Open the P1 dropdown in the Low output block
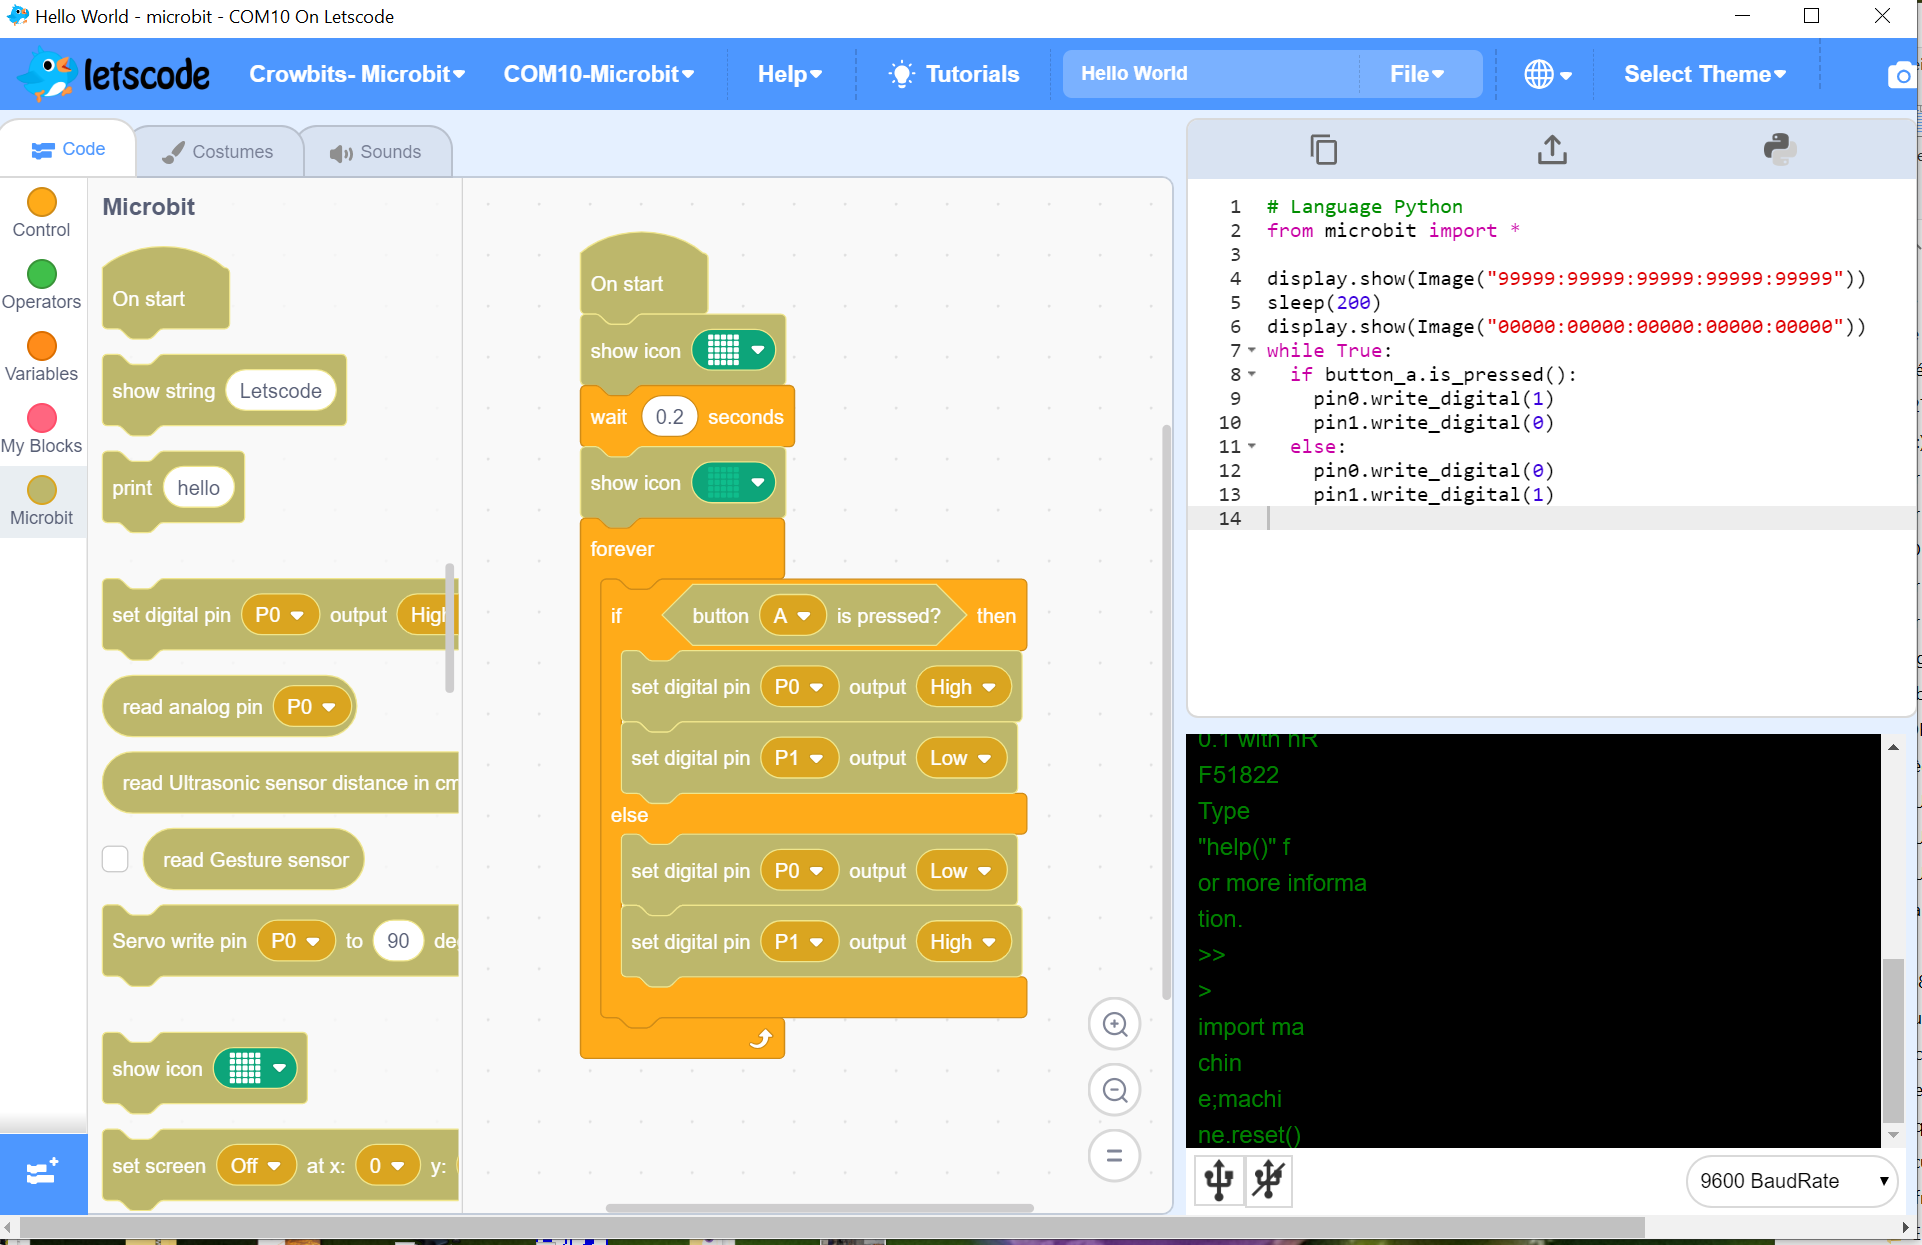Screen dimensions: 1922x1245 (799, 758)
